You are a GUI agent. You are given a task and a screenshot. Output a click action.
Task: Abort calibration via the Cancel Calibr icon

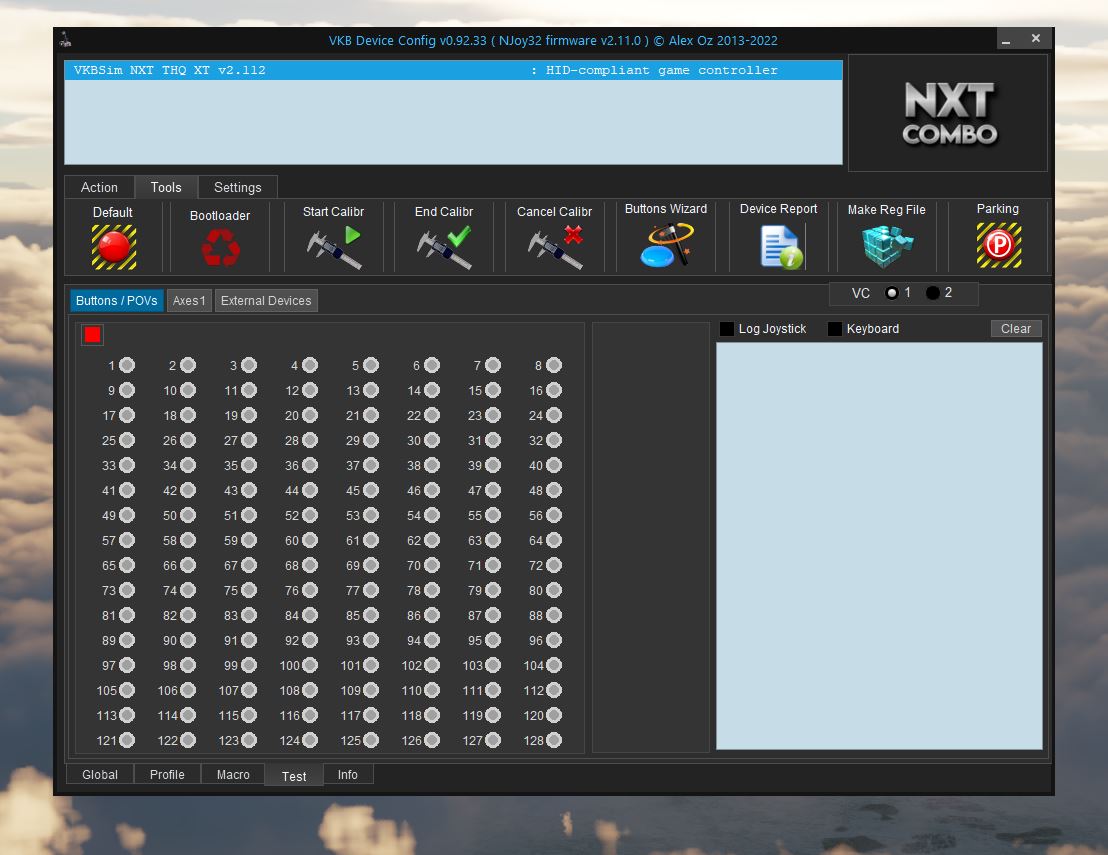pos(555,247)
